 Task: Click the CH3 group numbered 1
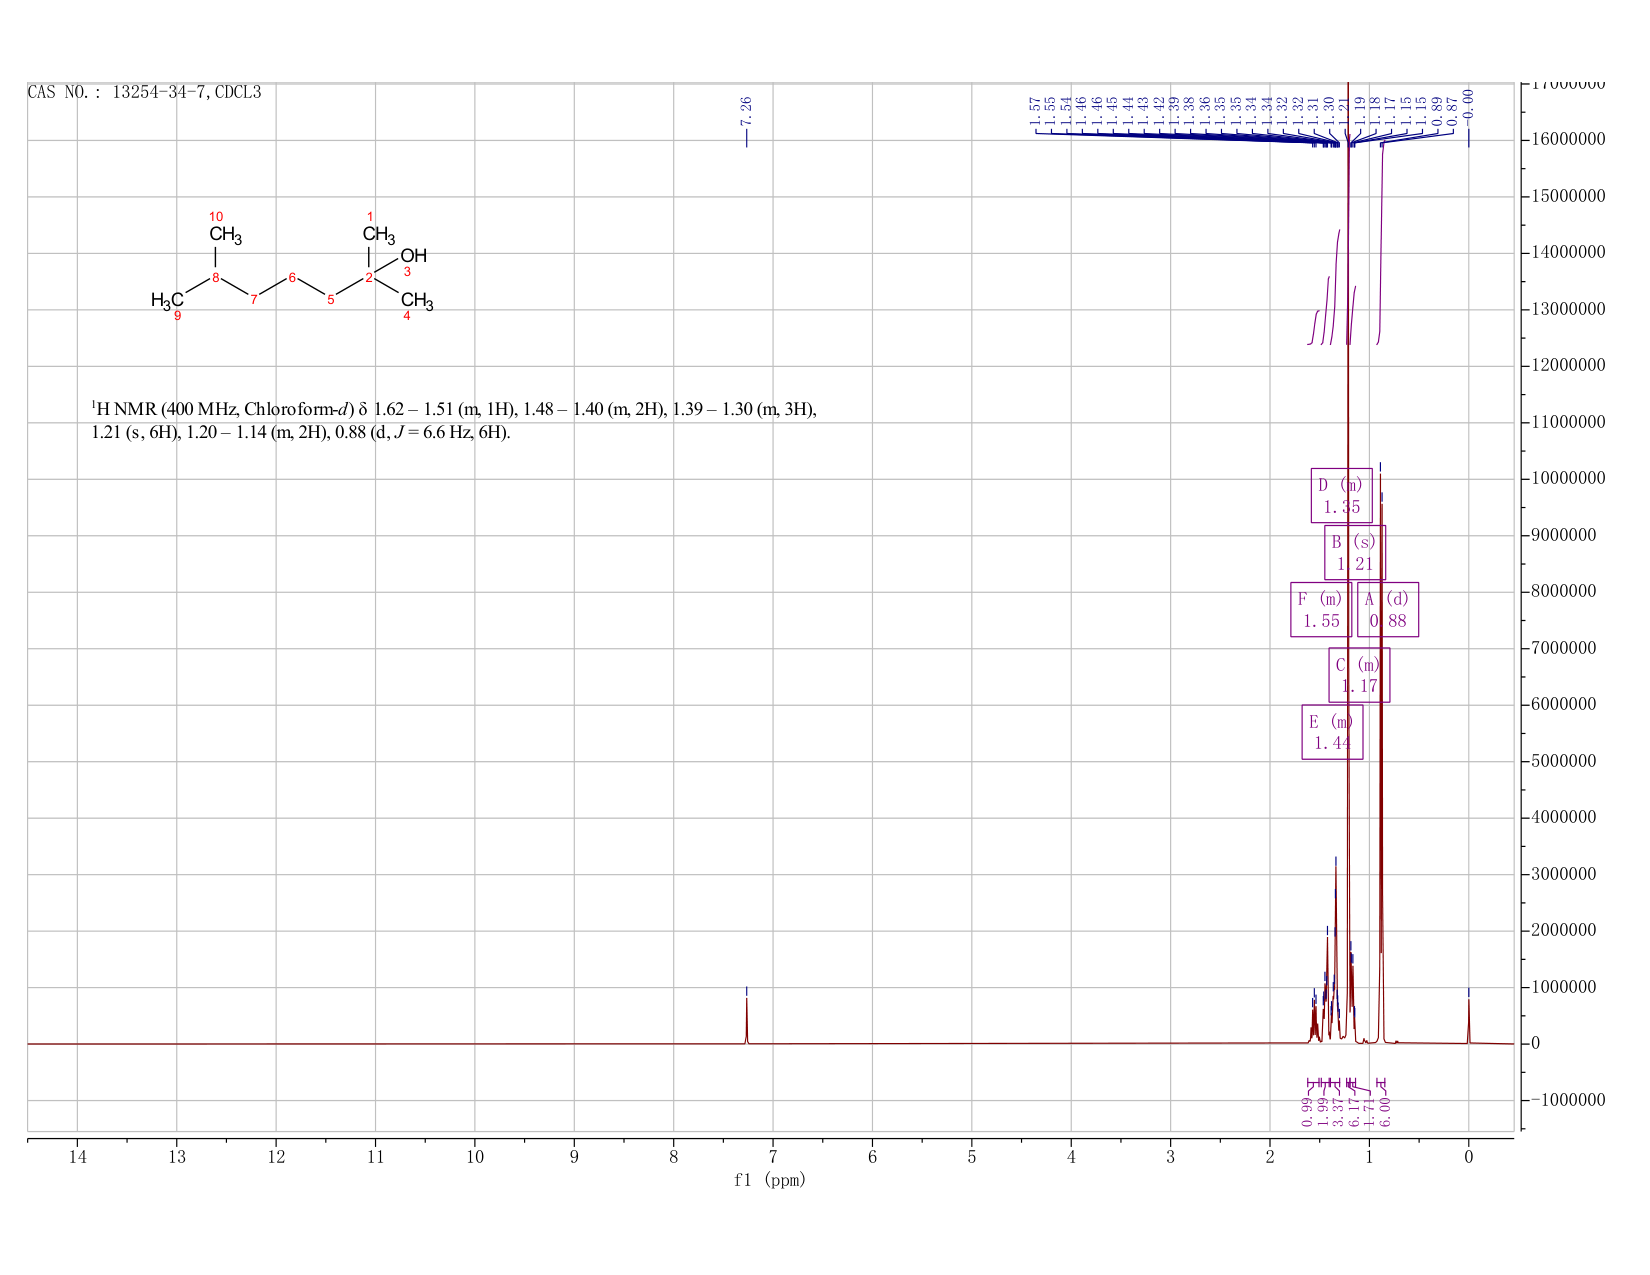(379, 236)
